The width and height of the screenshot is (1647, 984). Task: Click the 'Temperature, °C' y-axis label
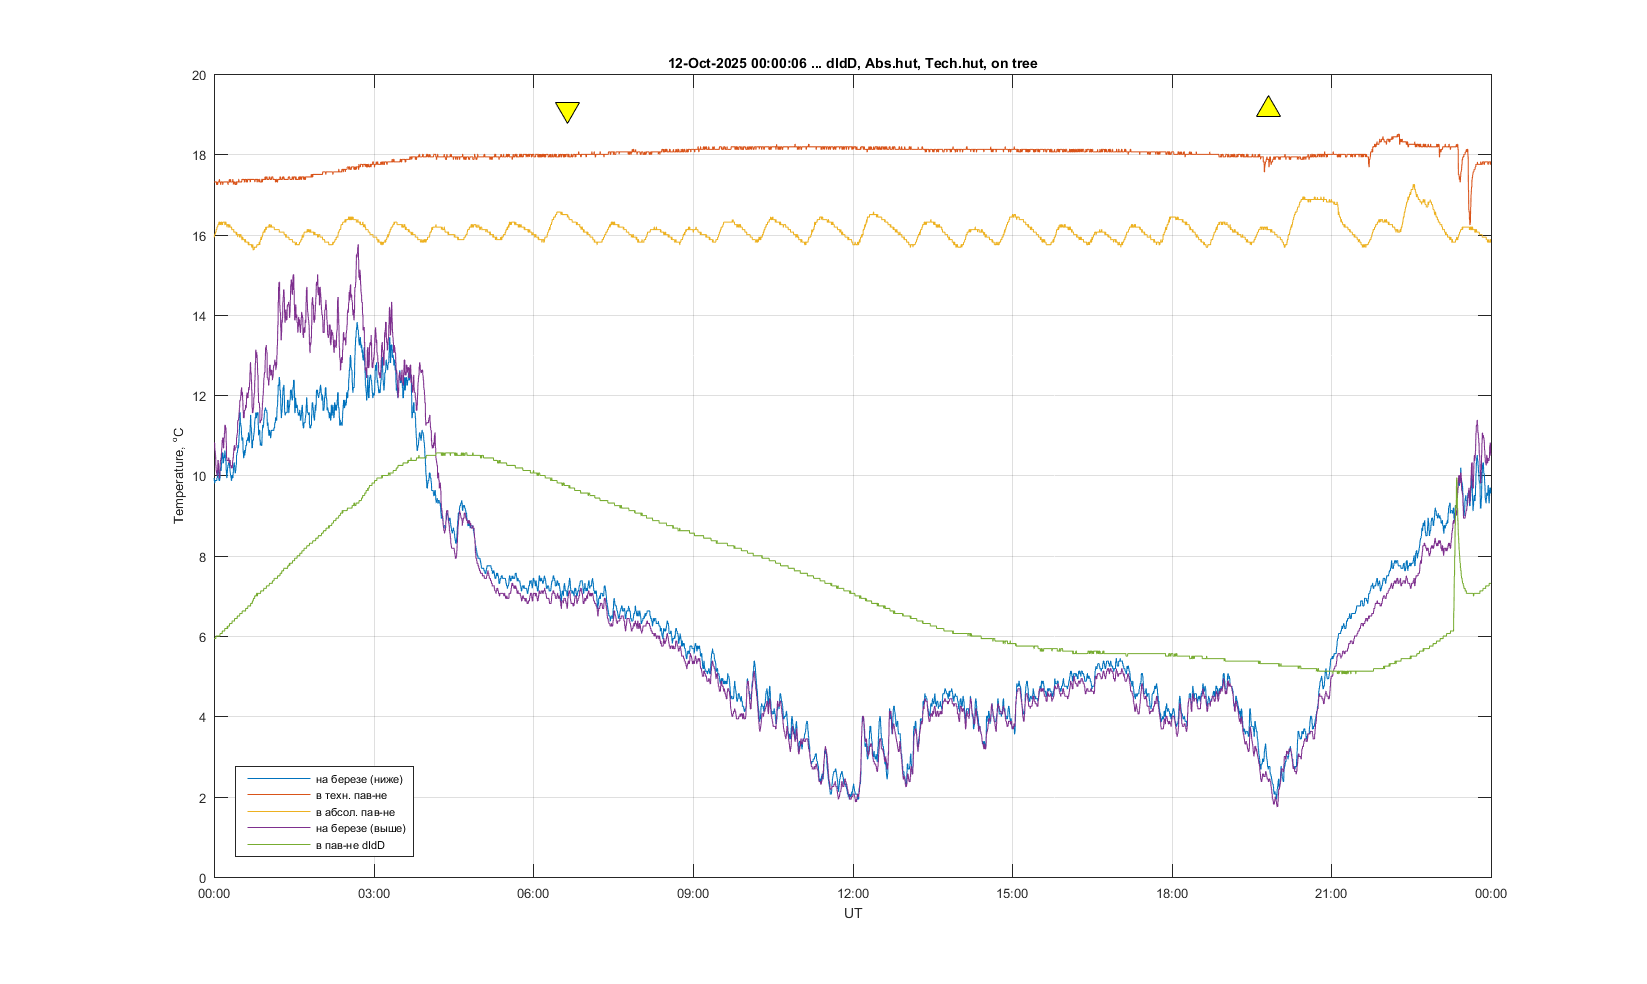[179, 475]
